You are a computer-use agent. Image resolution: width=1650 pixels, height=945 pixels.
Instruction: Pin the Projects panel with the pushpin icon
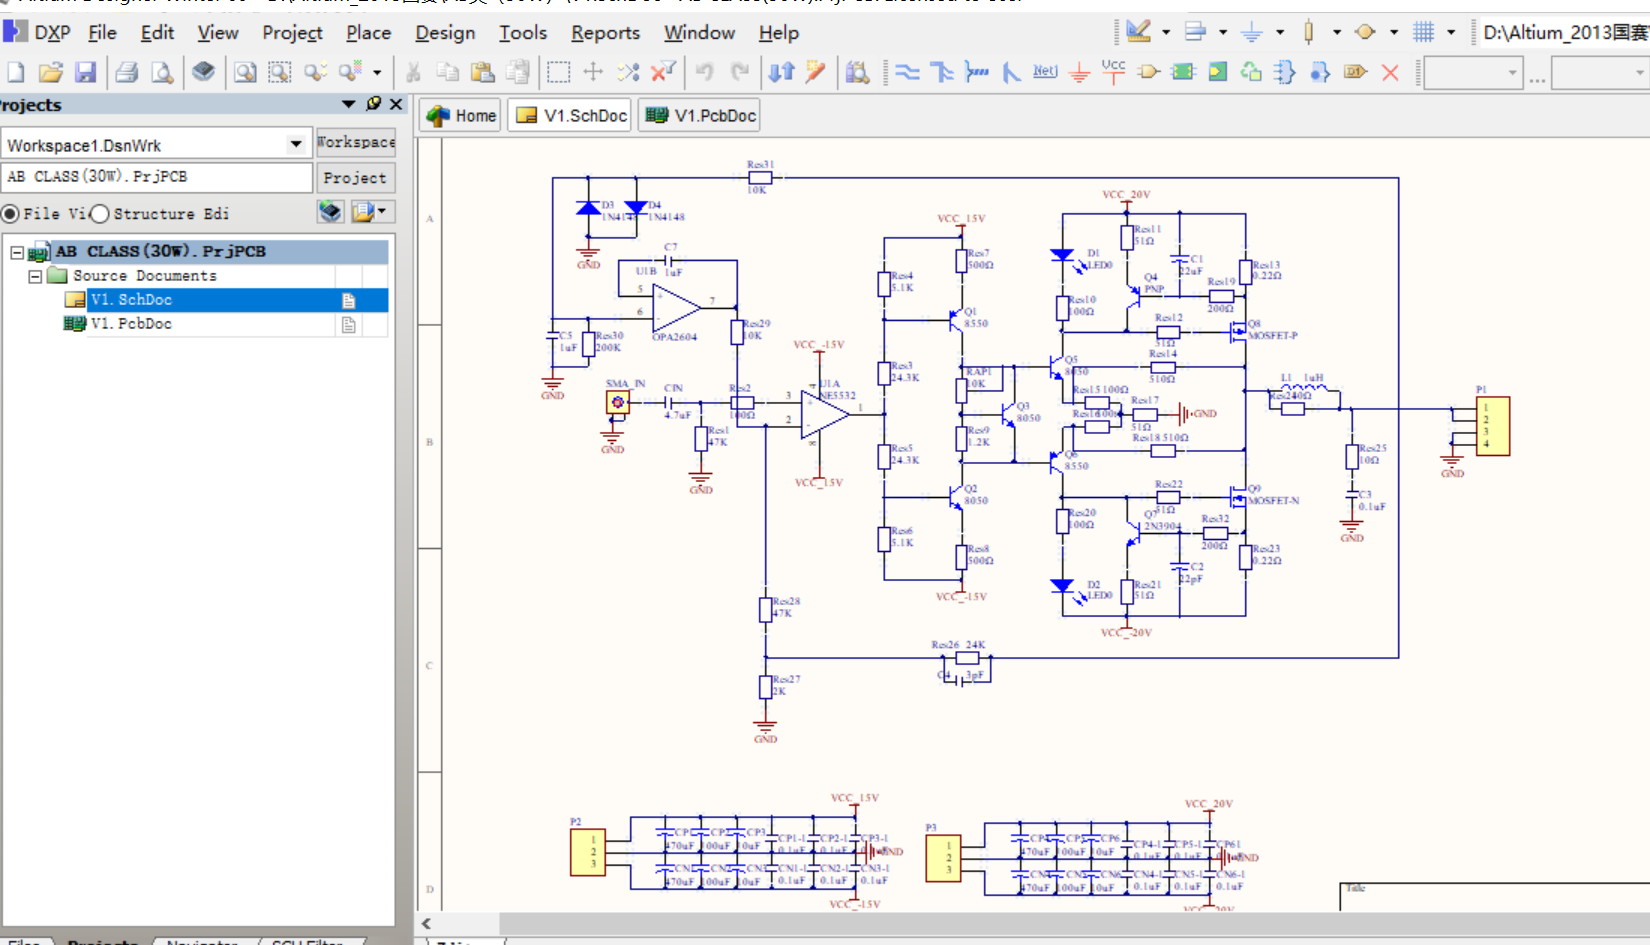pyautogui.click(x=374, y=104)
